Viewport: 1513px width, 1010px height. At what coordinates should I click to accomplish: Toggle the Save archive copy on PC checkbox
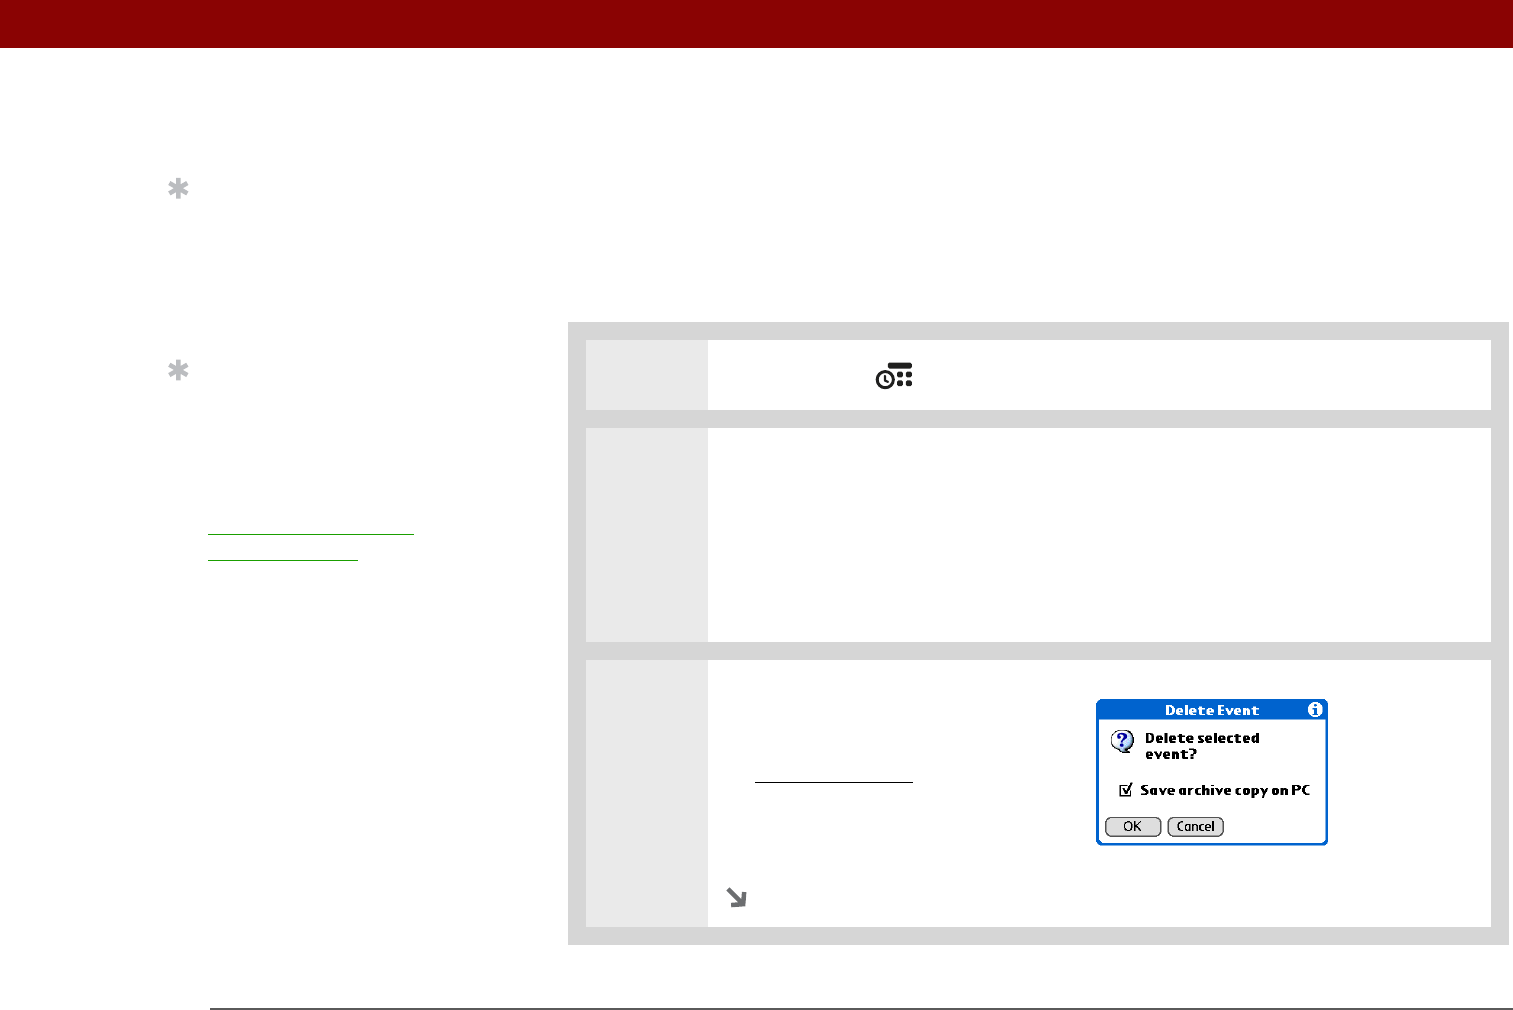[x=1126, y=790]
